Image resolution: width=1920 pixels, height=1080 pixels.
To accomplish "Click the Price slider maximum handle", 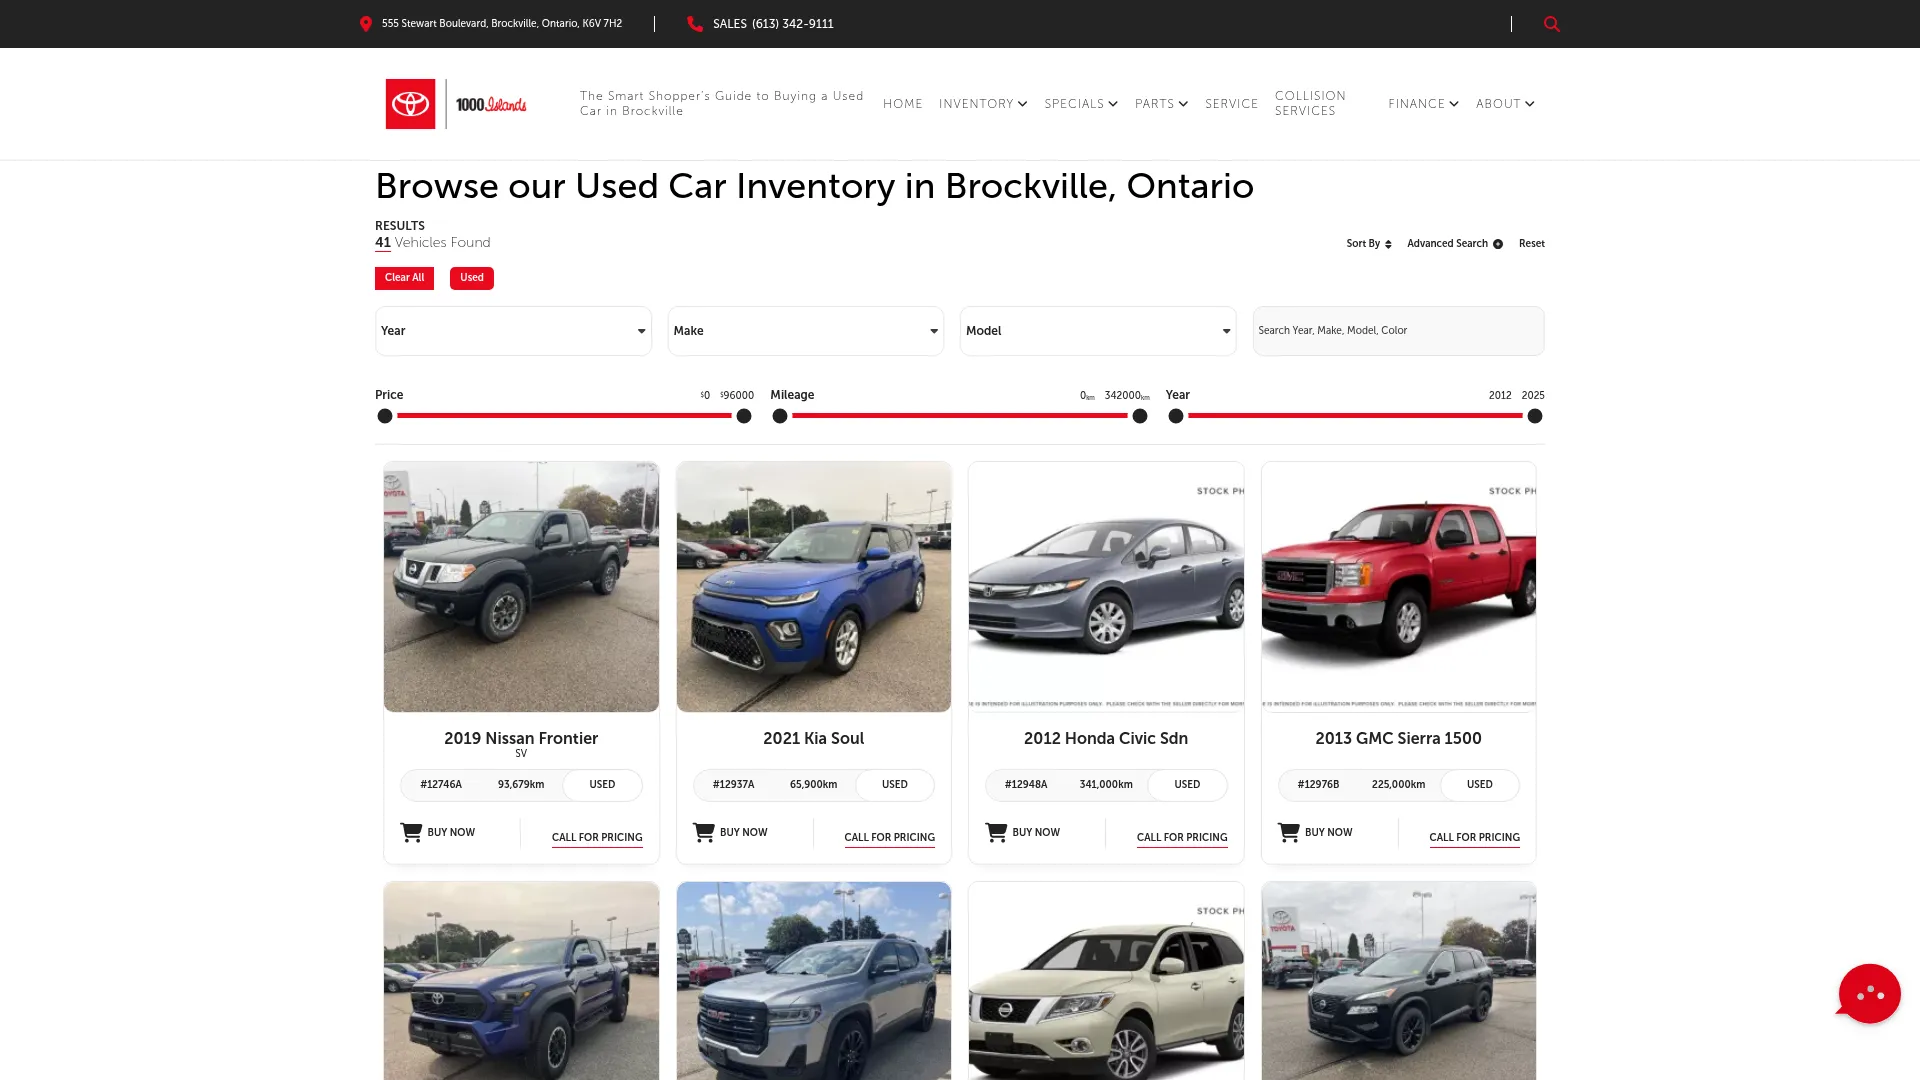I will 744,416.
